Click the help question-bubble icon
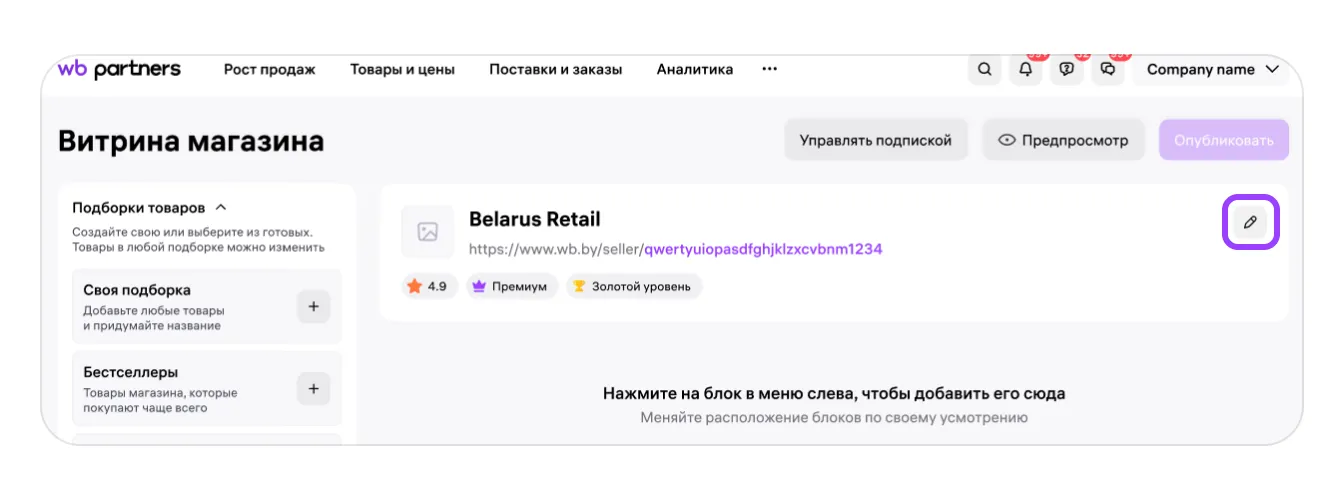This screenshot has height=500, width=1344. tap(1066, 70)
